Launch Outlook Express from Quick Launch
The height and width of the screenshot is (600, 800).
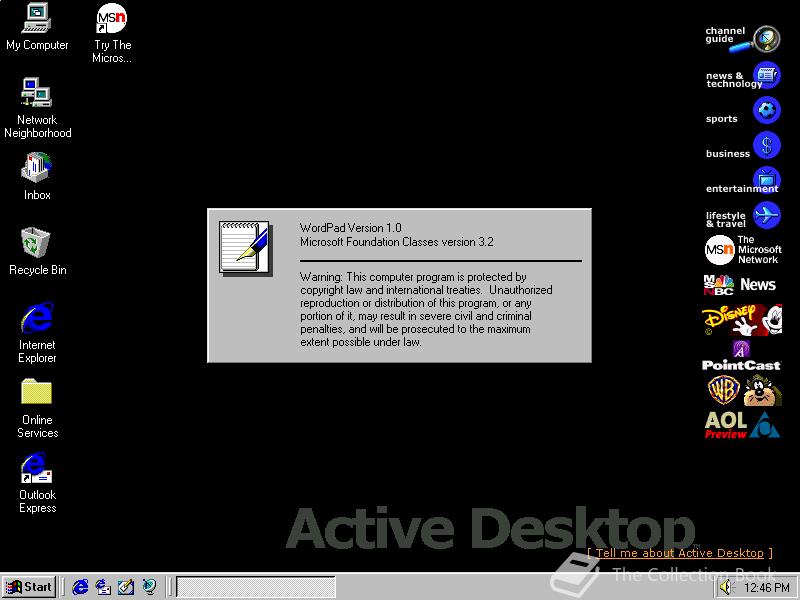click(104, 587)
